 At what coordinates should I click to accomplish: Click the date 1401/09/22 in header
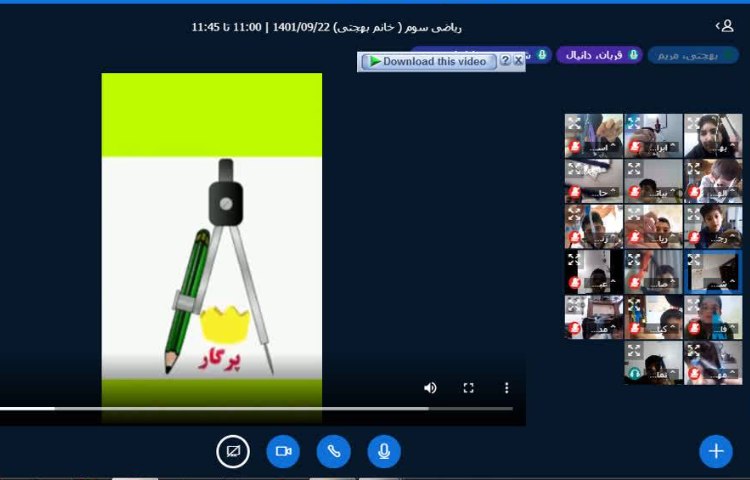tap(301, 27)
